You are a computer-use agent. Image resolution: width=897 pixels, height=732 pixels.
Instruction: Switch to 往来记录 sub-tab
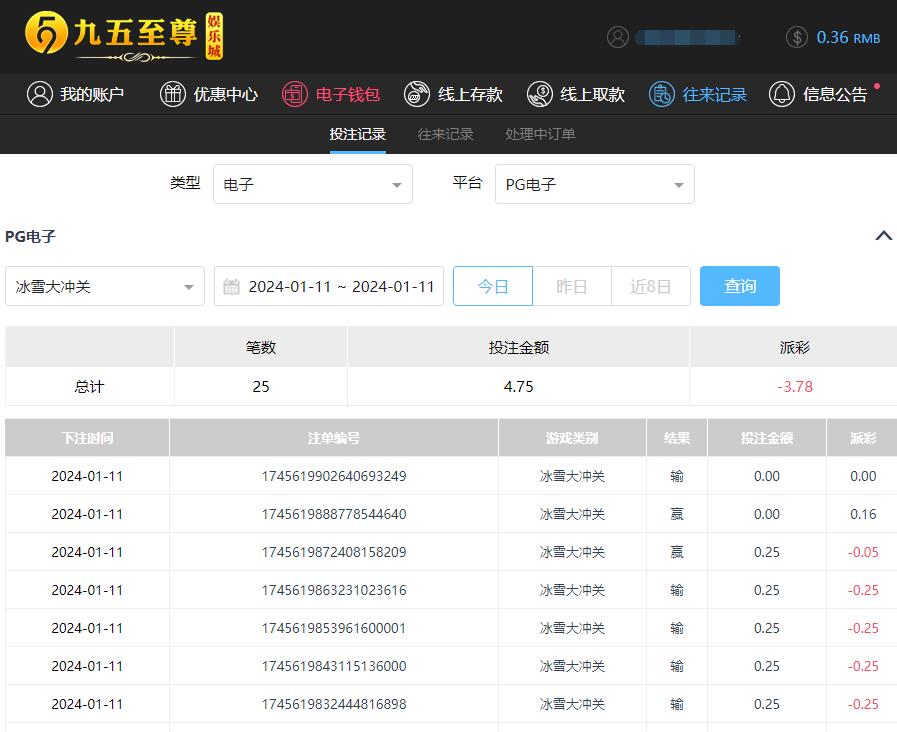(446, 134)
